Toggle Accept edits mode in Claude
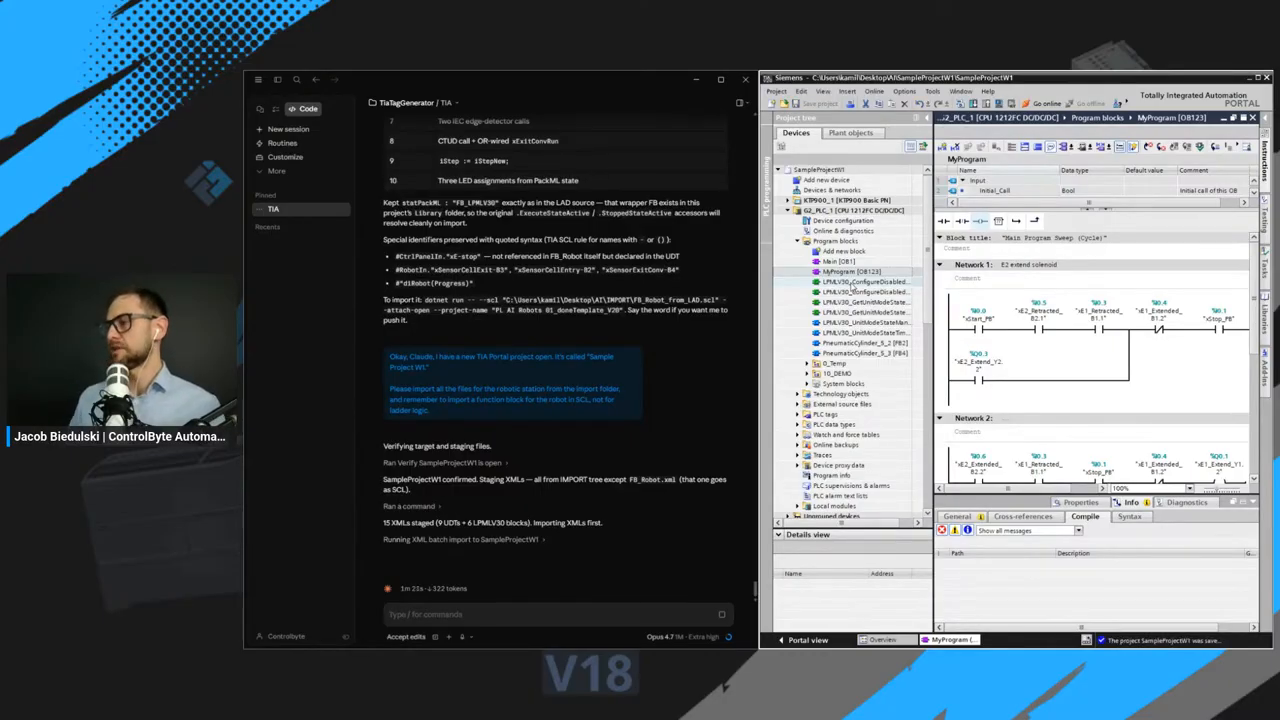Screen dimensions: 1280x720 (x=406, y=637)
